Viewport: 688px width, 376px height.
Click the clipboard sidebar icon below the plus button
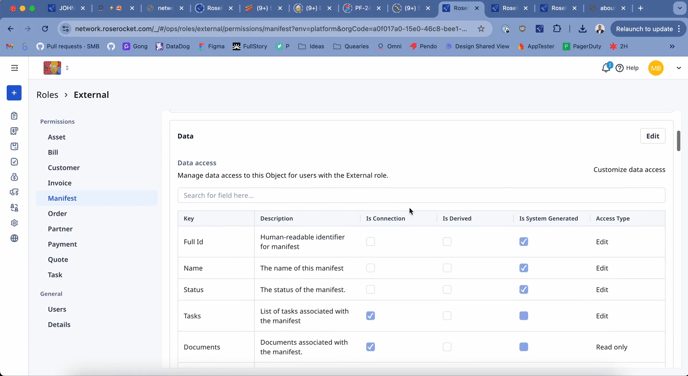14,116
